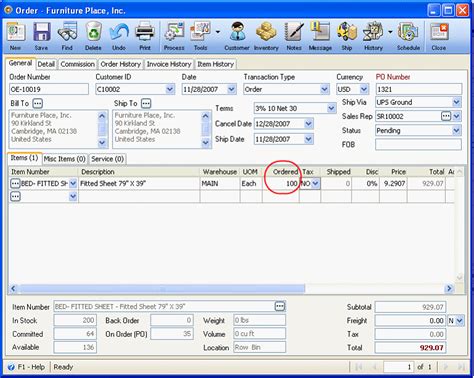Click the Ship forklift icon
474x378 pixels.
click(x=347, y=36)
